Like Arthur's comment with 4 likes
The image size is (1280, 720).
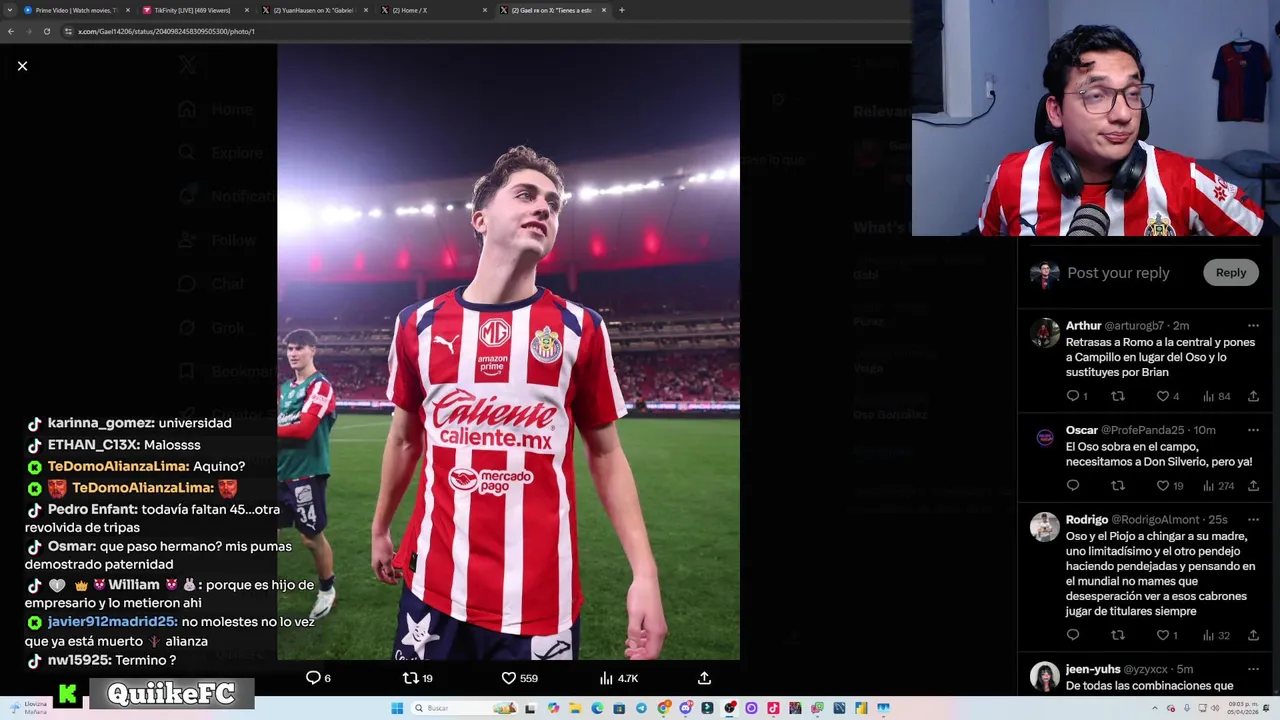pyautogui.click(x=1167, y=396)
